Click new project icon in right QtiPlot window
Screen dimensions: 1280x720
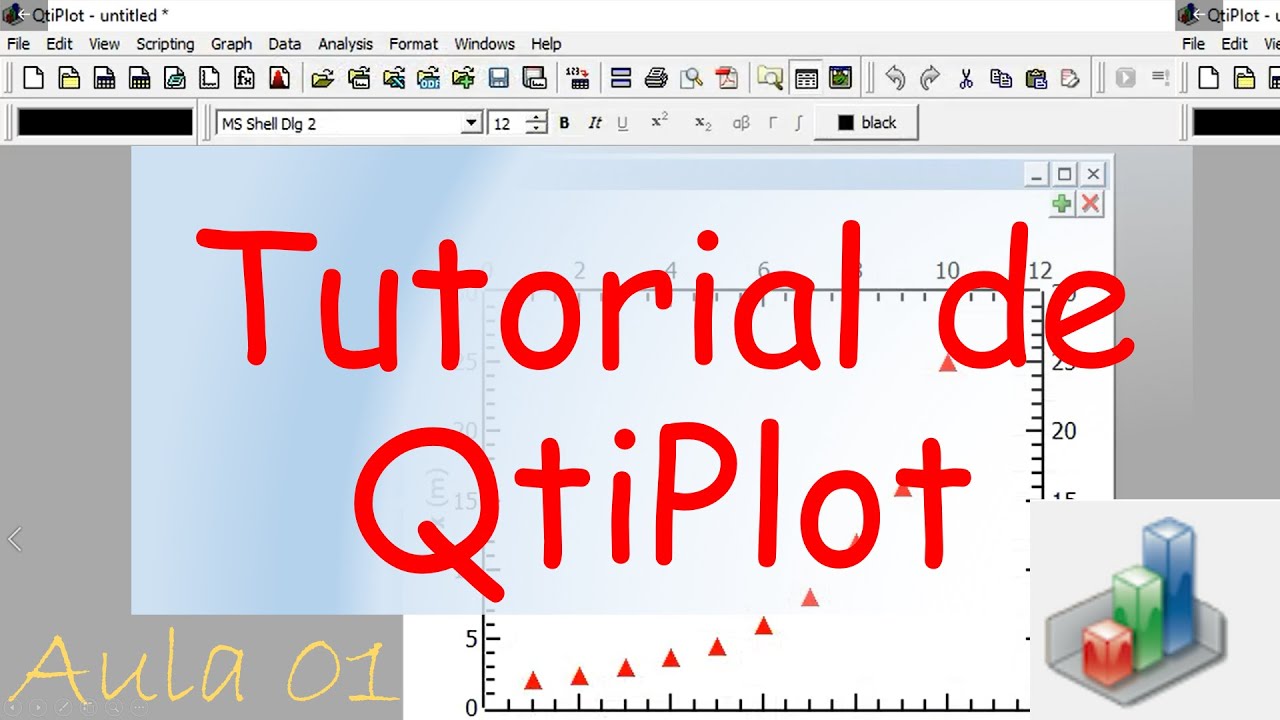click(1209, 78)
